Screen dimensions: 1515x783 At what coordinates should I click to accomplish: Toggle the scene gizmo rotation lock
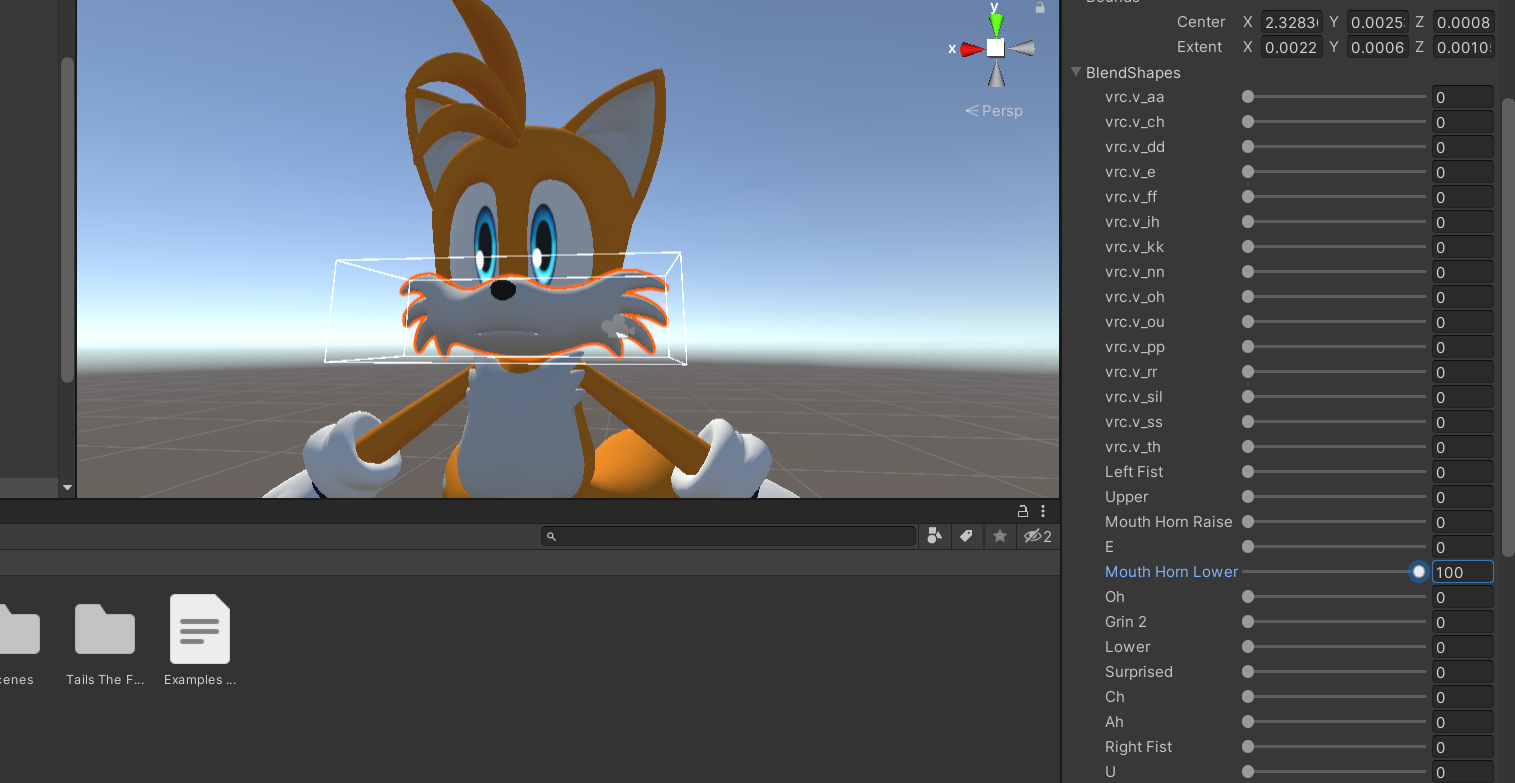[1040, 8]
